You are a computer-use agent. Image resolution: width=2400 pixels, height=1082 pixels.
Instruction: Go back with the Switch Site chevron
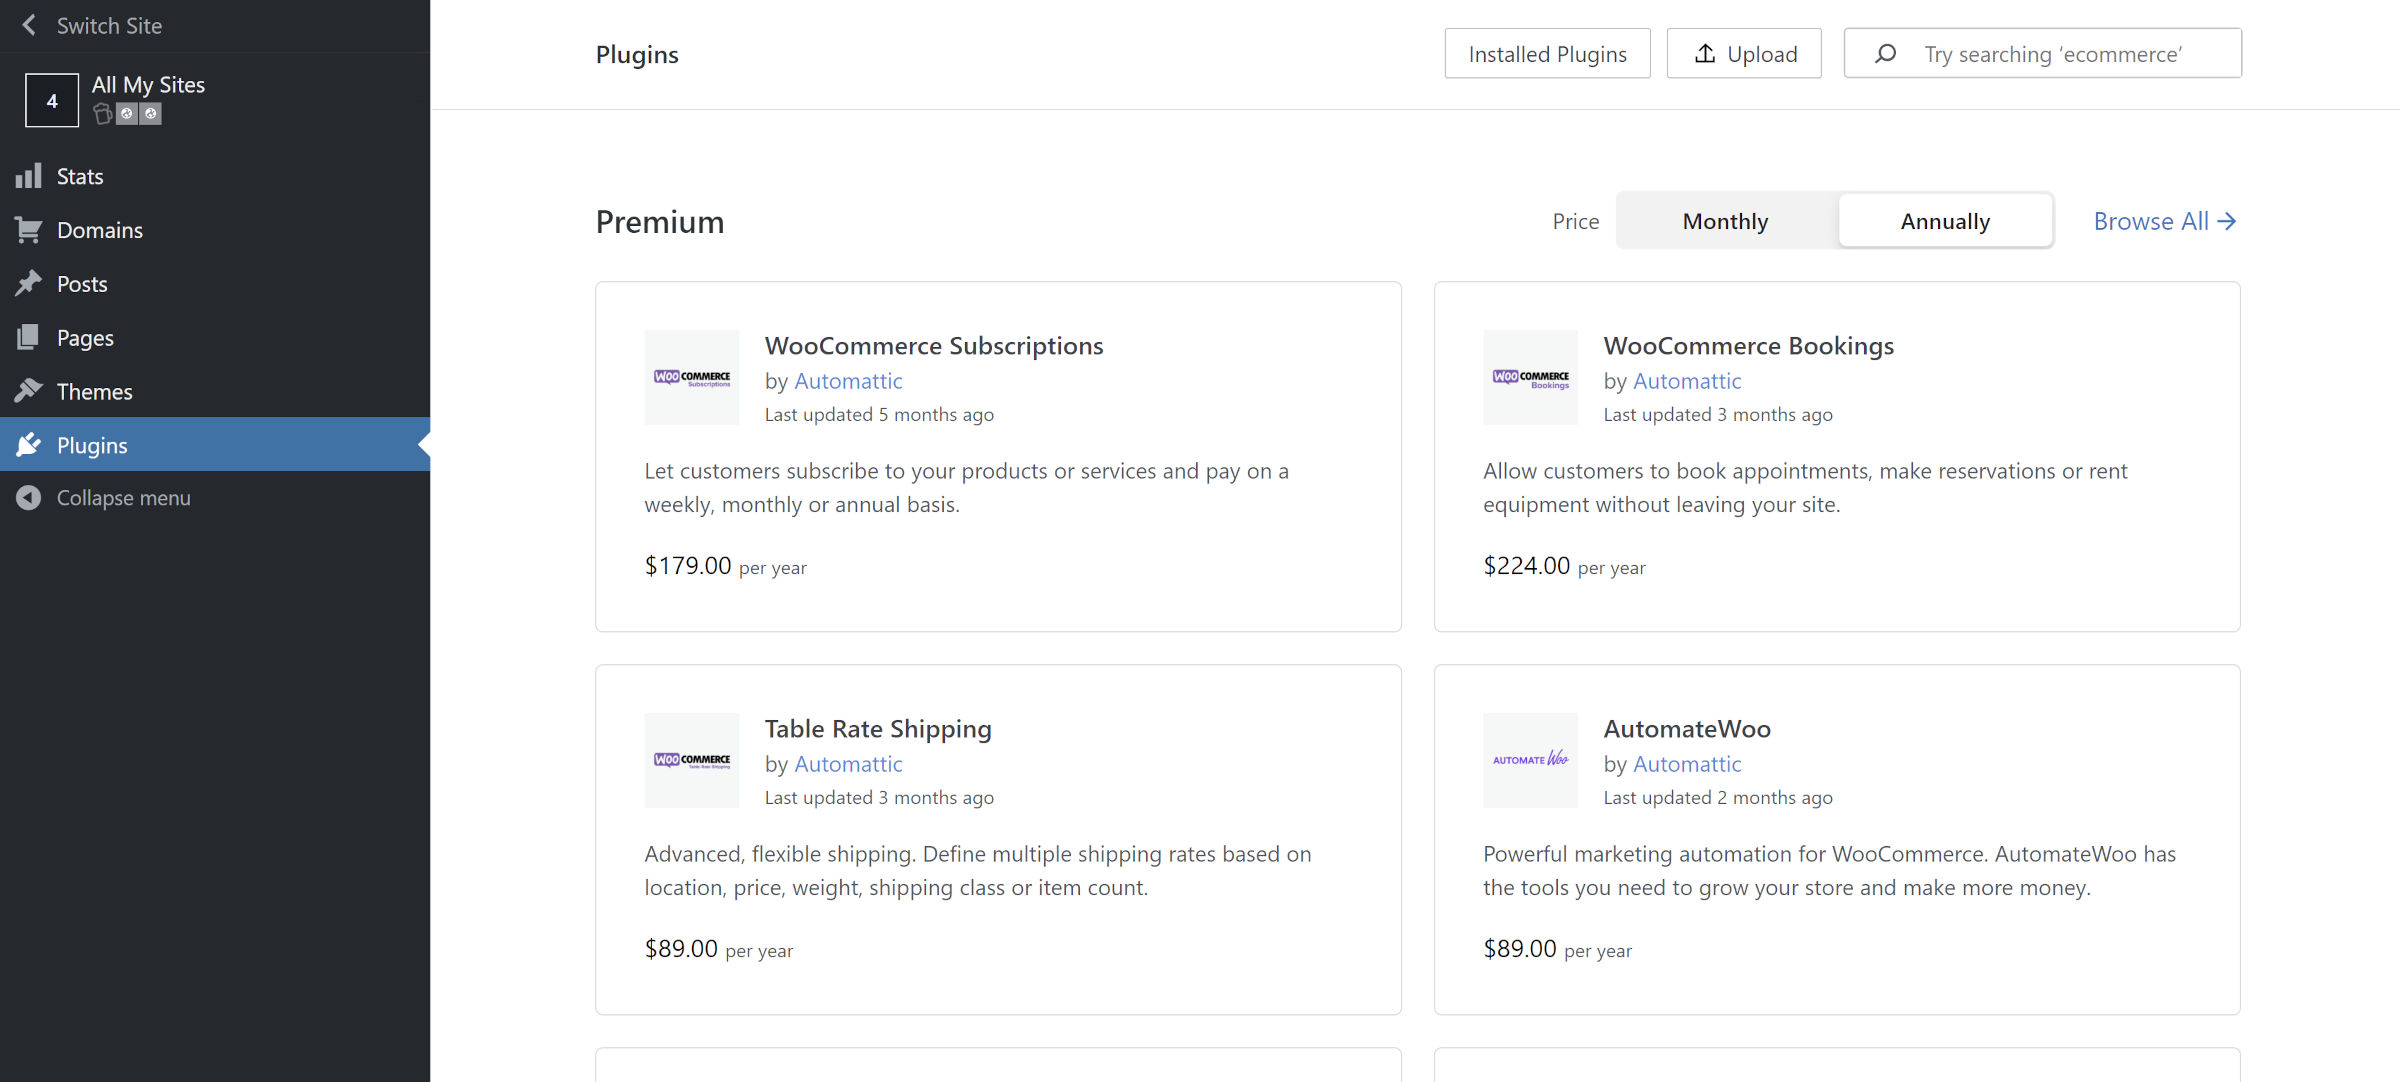point(29,25)
